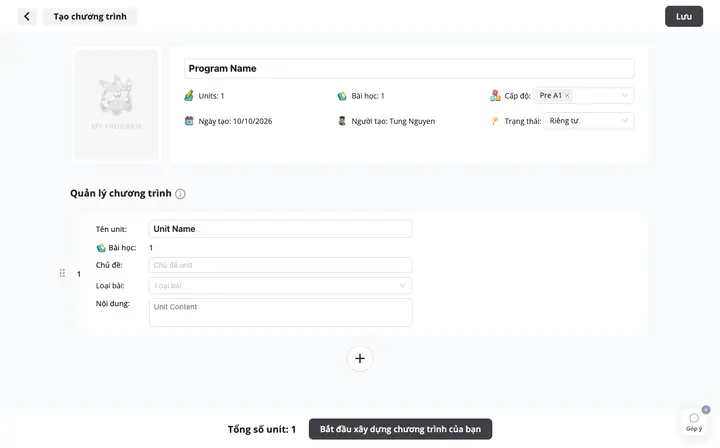720x448 pixels.
Task: Click the book icon in unit Bài học row
Action: 101,248
